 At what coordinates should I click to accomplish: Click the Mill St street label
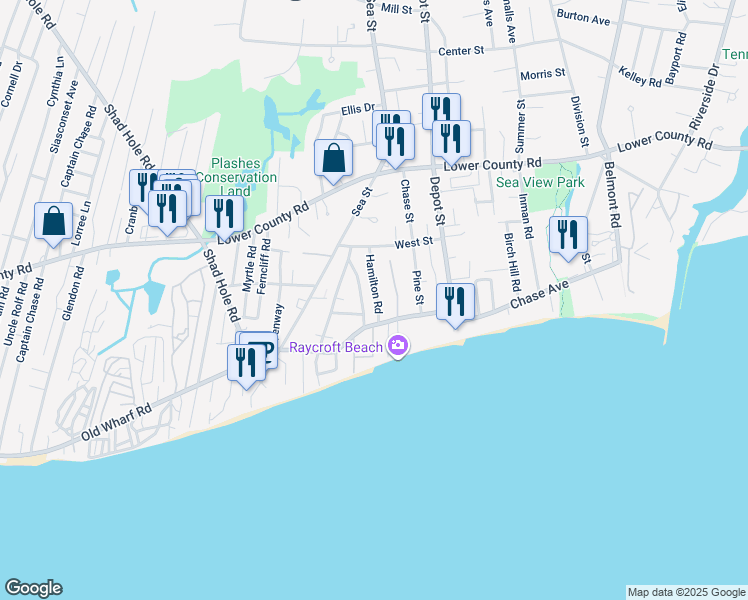click(x=396, y=8)
